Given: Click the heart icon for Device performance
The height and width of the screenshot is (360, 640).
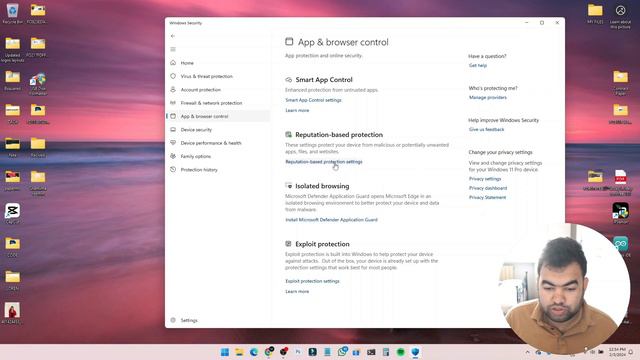Looking at the screenshot, I should (173, 143).
